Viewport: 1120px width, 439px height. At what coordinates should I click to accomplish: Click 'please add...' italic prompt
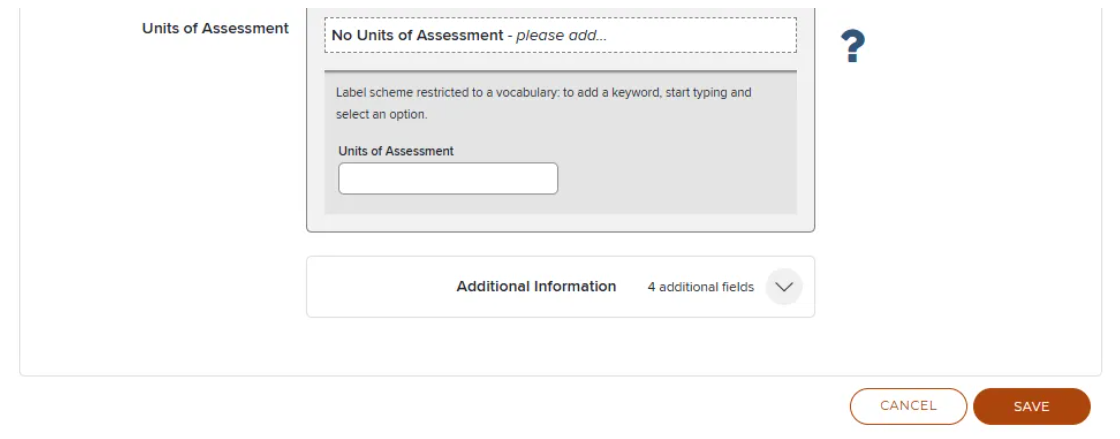tap(561, 35)
